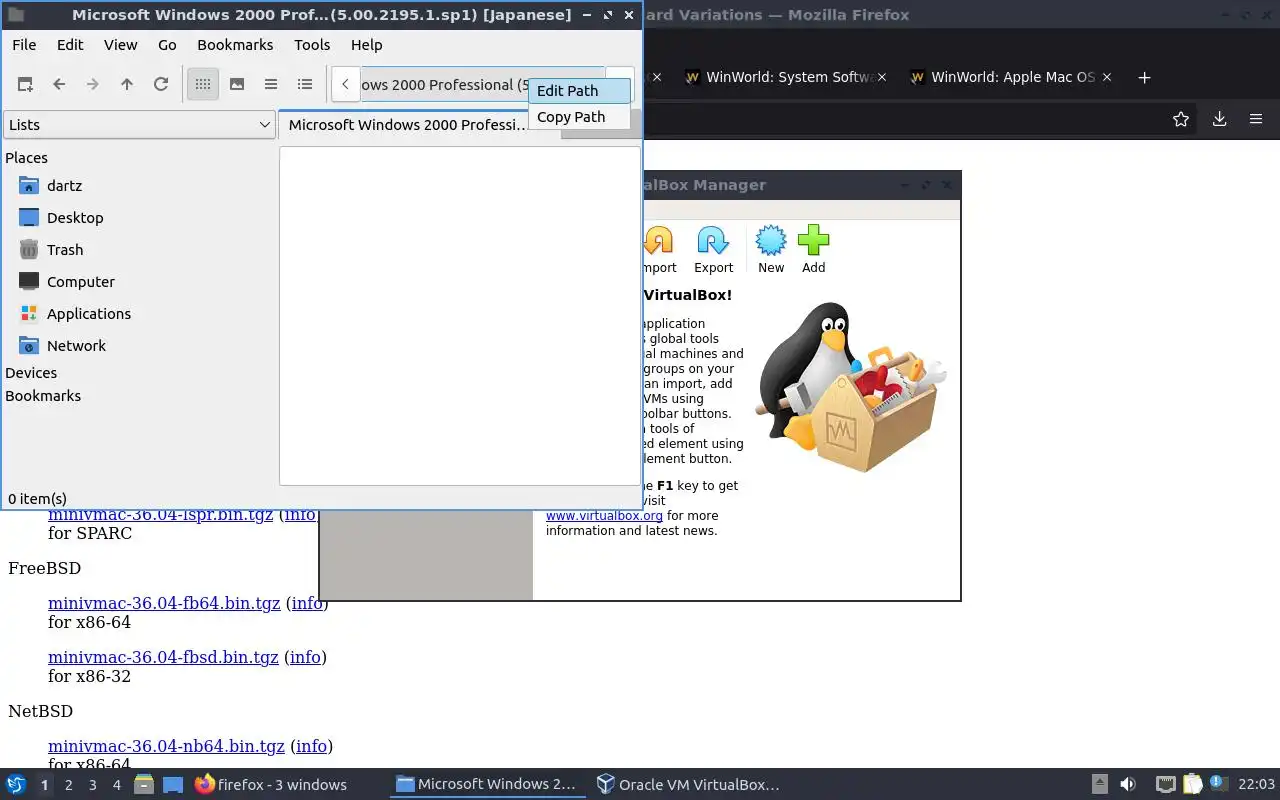Open Firefox hamburger application menu

(1256, 119)
